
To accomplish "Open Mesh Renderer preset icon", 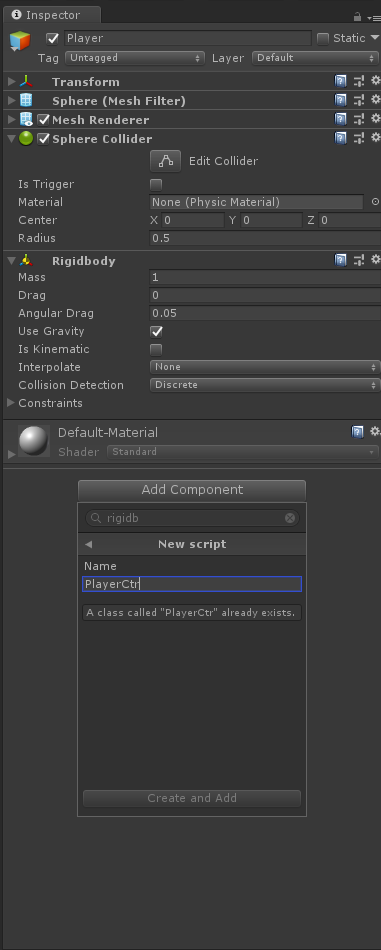I will 359,120.
